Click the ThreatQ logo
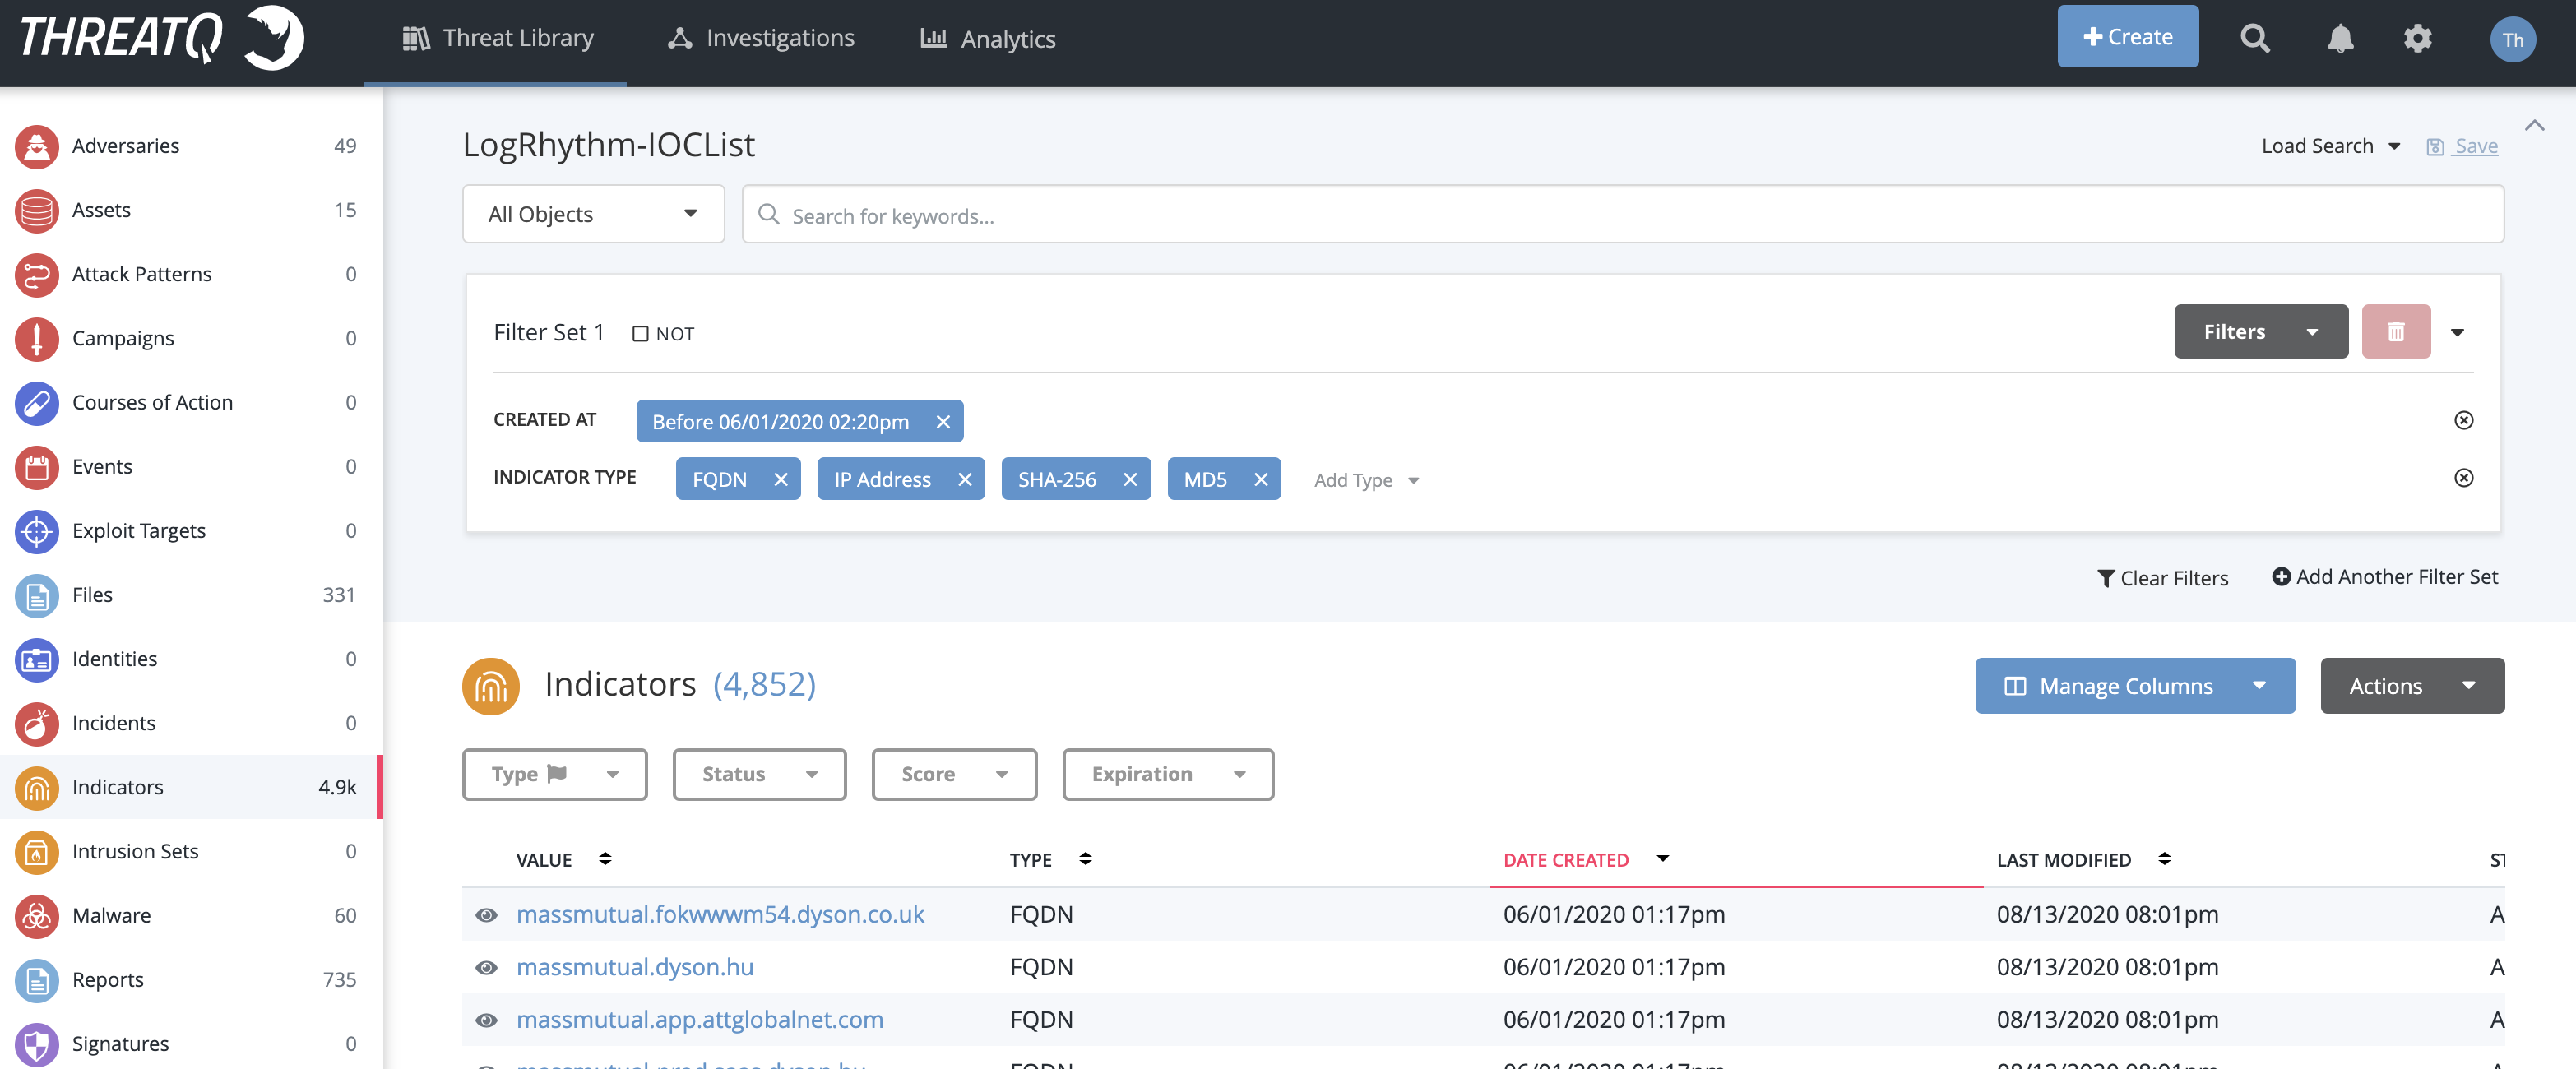This screenshot has width=2576, height=1069. 161,38
